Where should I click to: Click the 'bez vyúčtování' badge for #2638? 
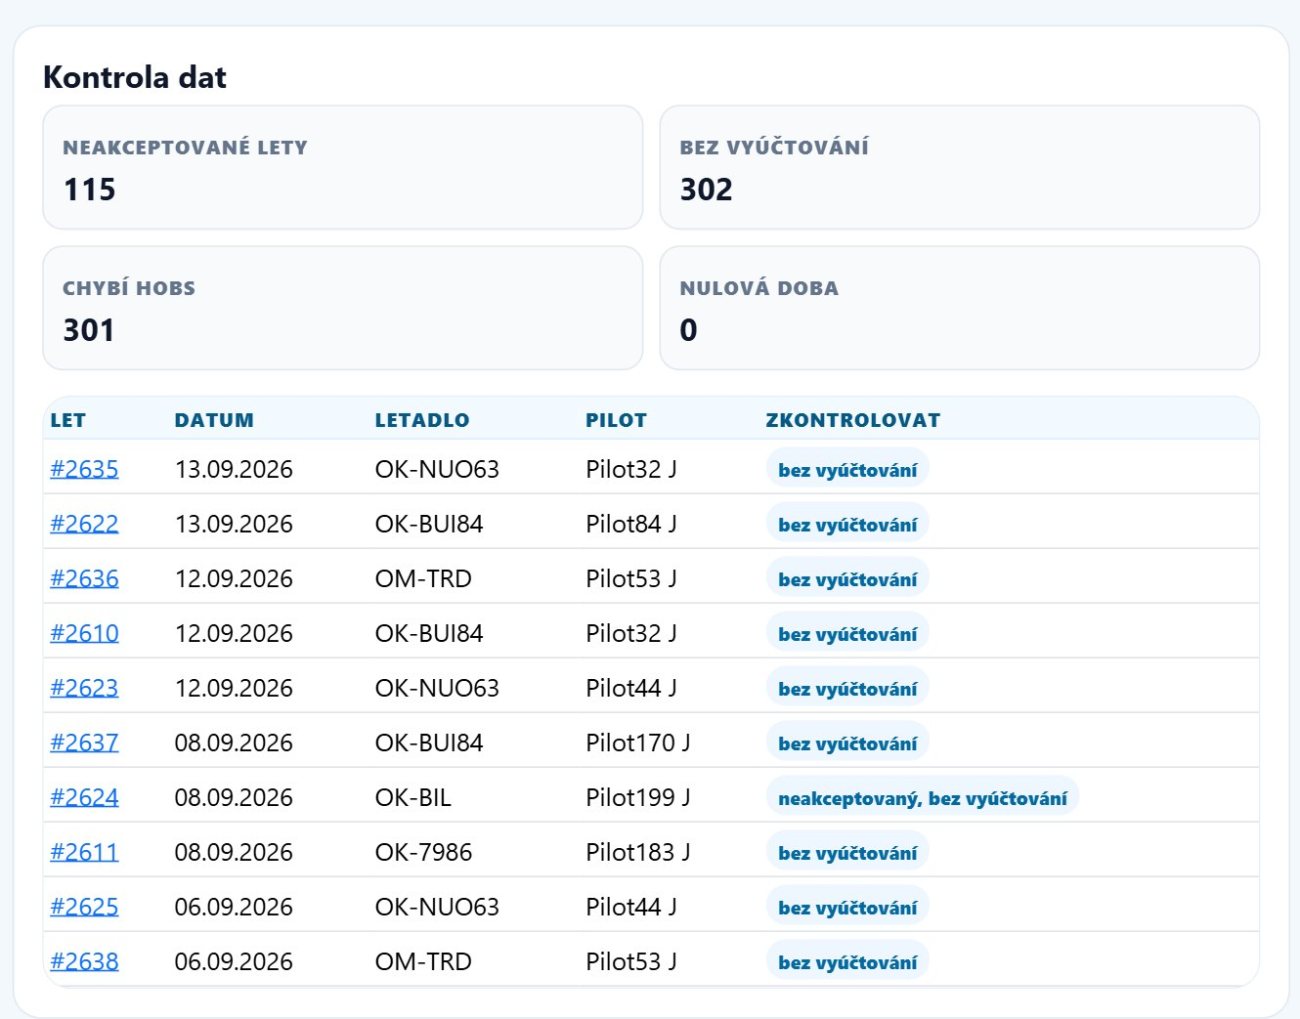(847, 962)
